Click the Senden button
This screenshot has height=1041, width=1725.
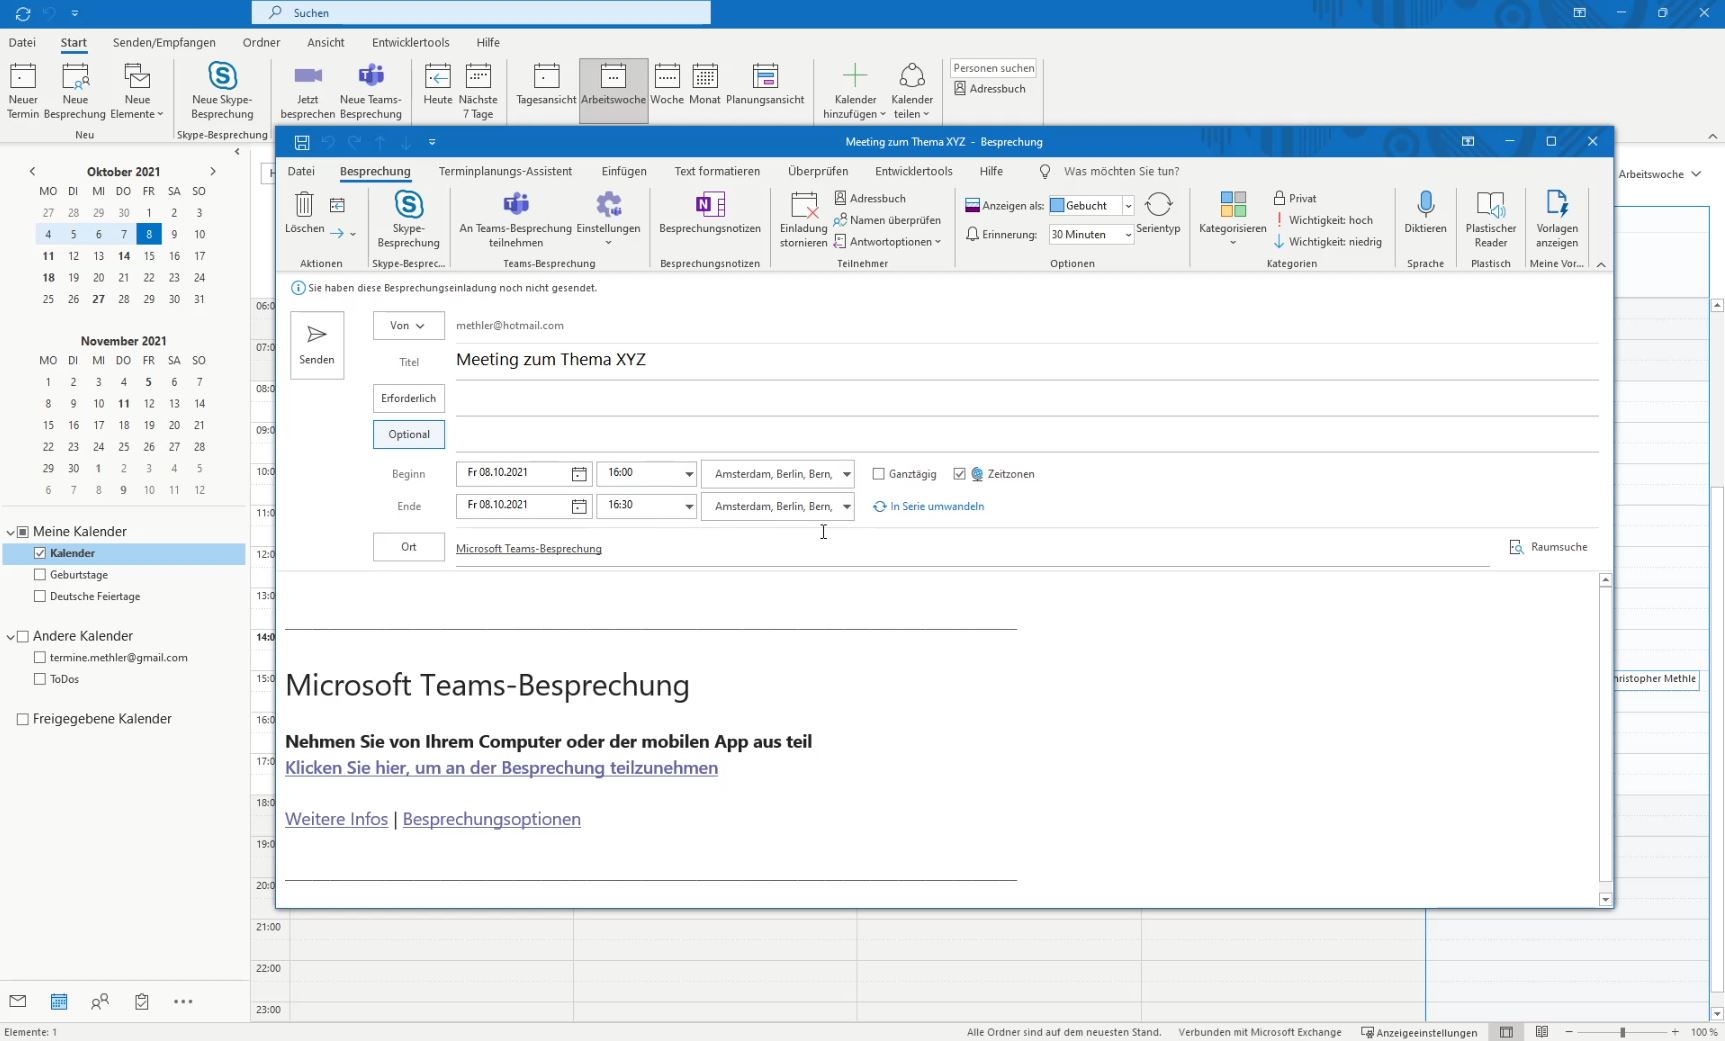[x=317, y=345]
